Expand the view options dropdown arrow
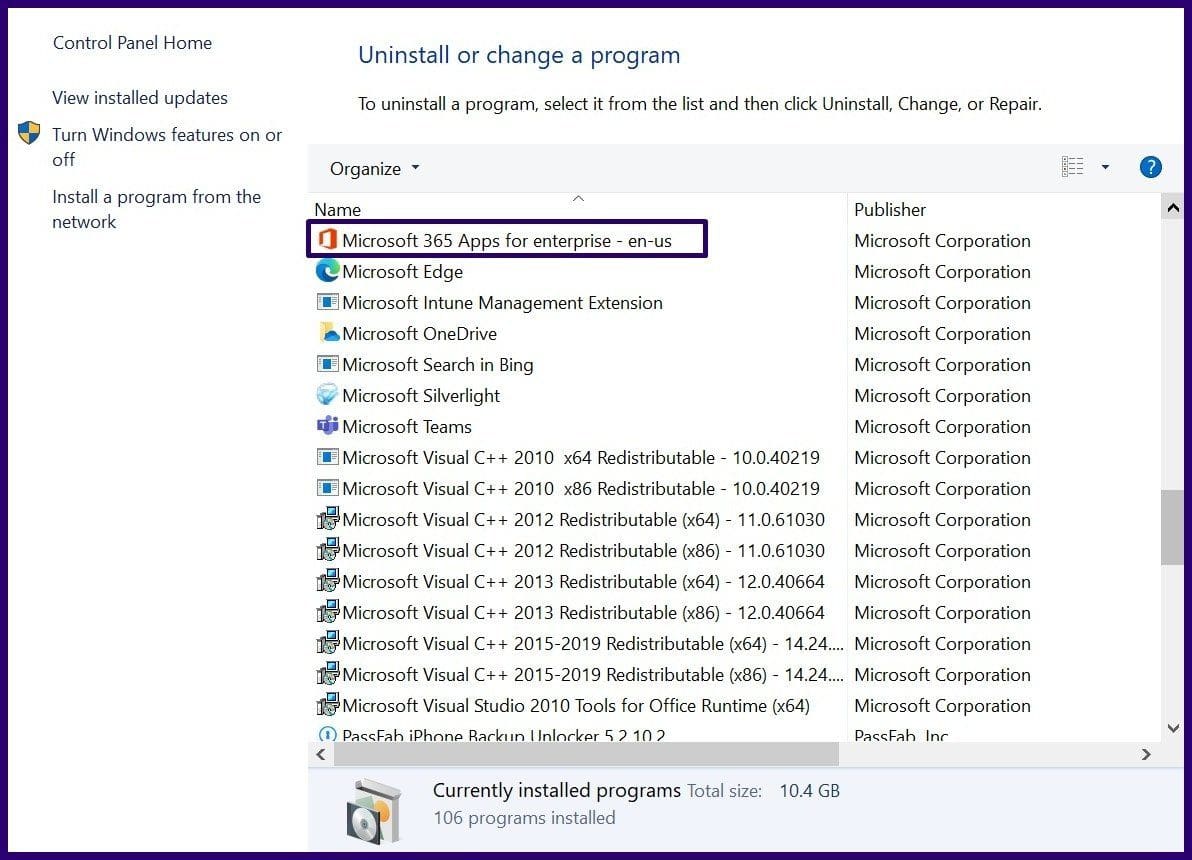Viewport: 1192px width, 860px height. (x=1105, y=167)
